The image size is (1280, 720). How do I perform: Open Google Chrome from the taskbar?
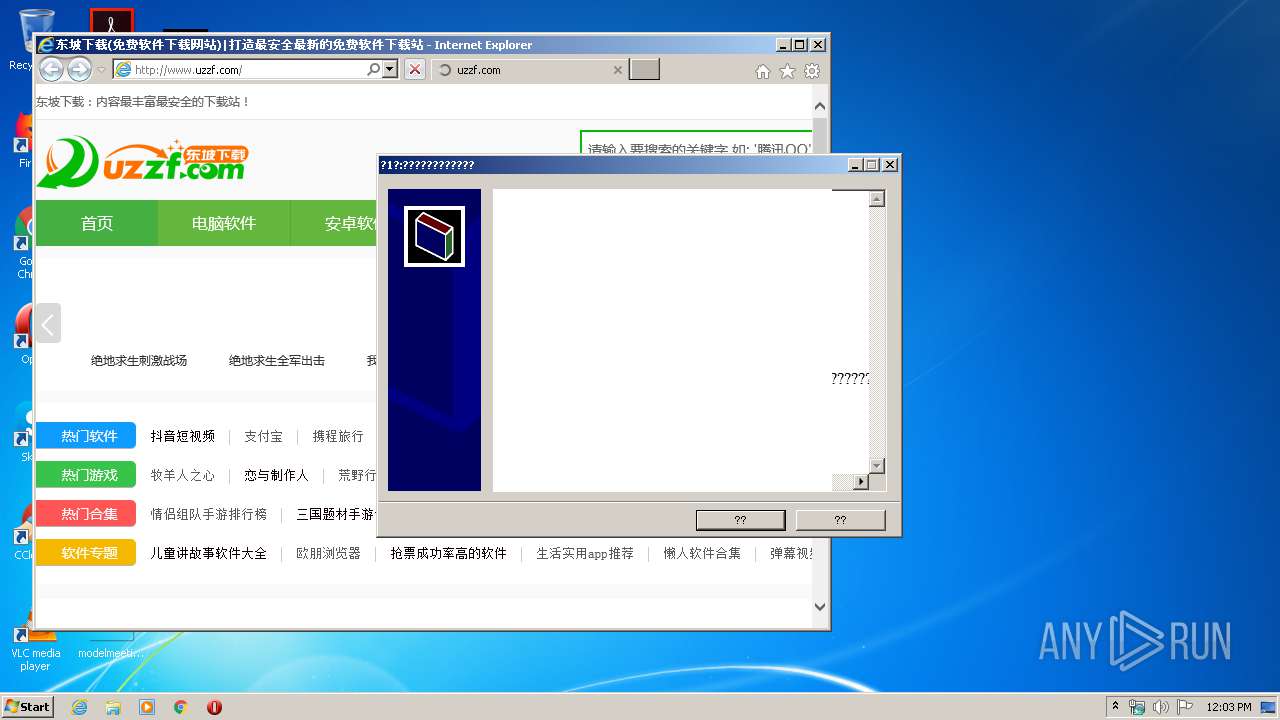coord(181,707)
